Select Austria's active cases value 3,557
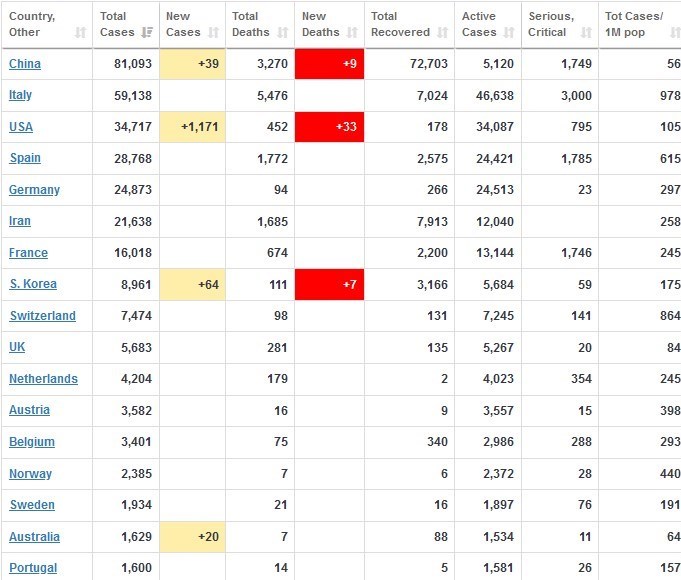 point(498,411)
